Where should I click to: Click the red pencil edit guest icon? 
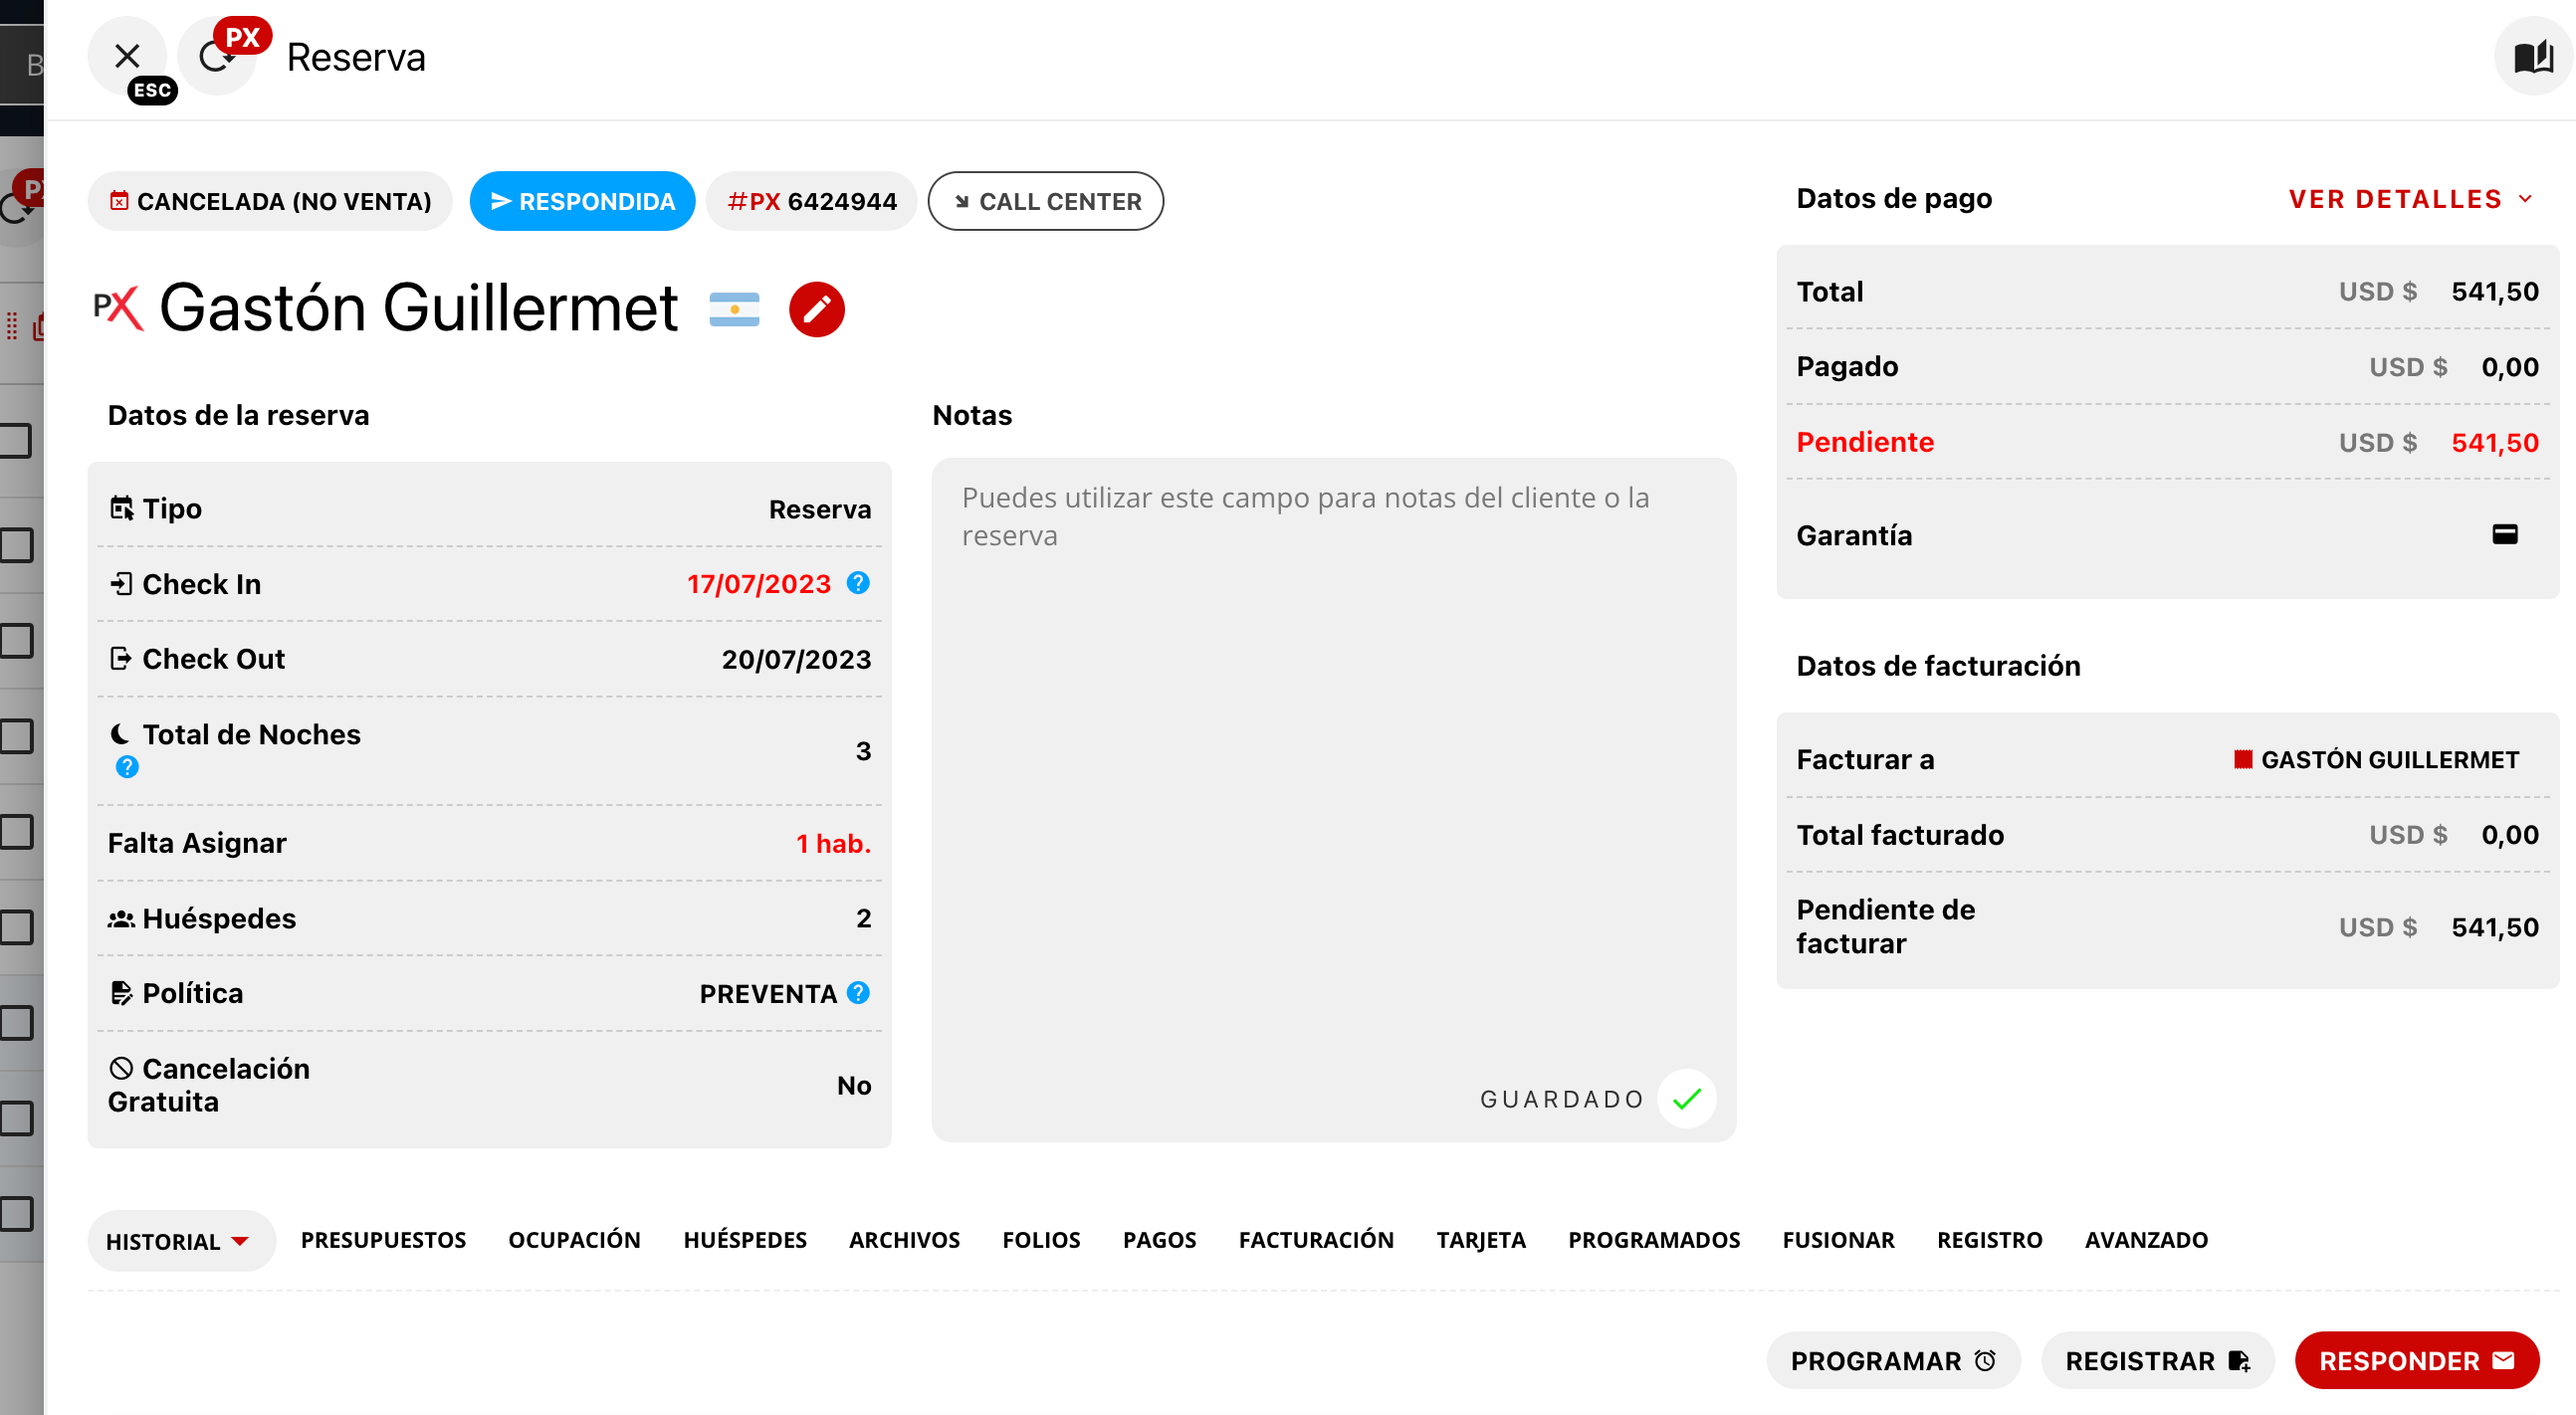(816, 310)
